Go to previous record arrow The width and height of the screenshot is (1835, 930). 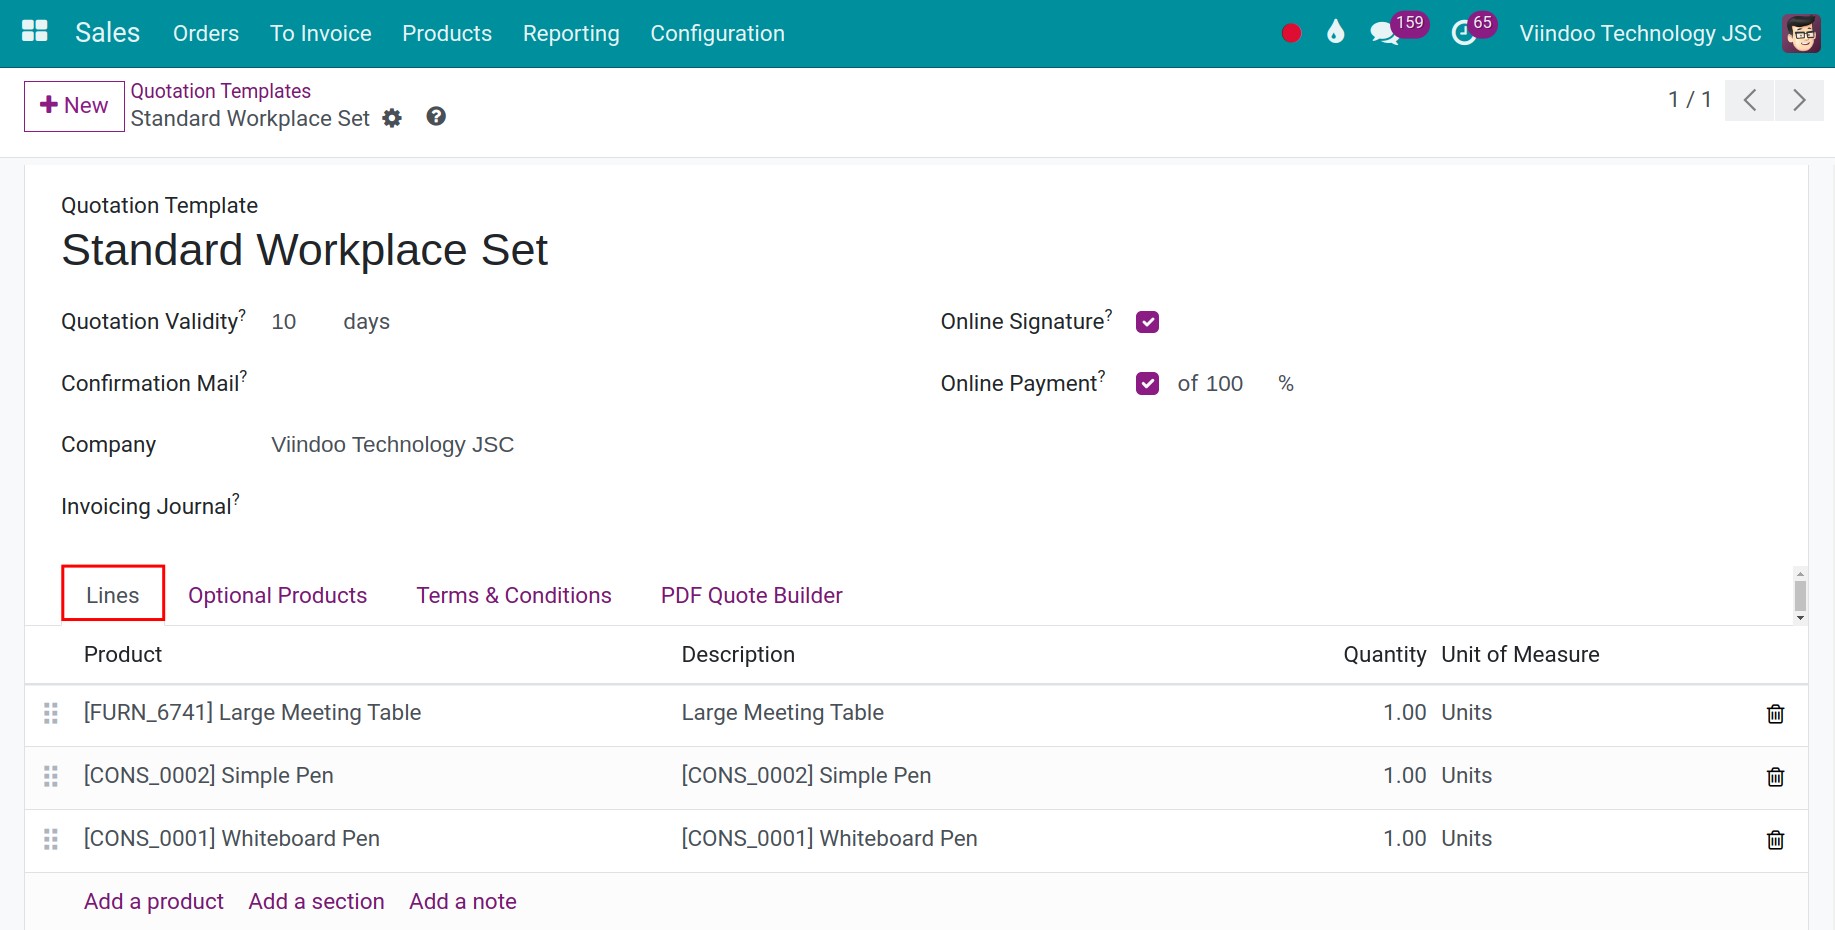pyautogui.click(x=1750, y=100)
